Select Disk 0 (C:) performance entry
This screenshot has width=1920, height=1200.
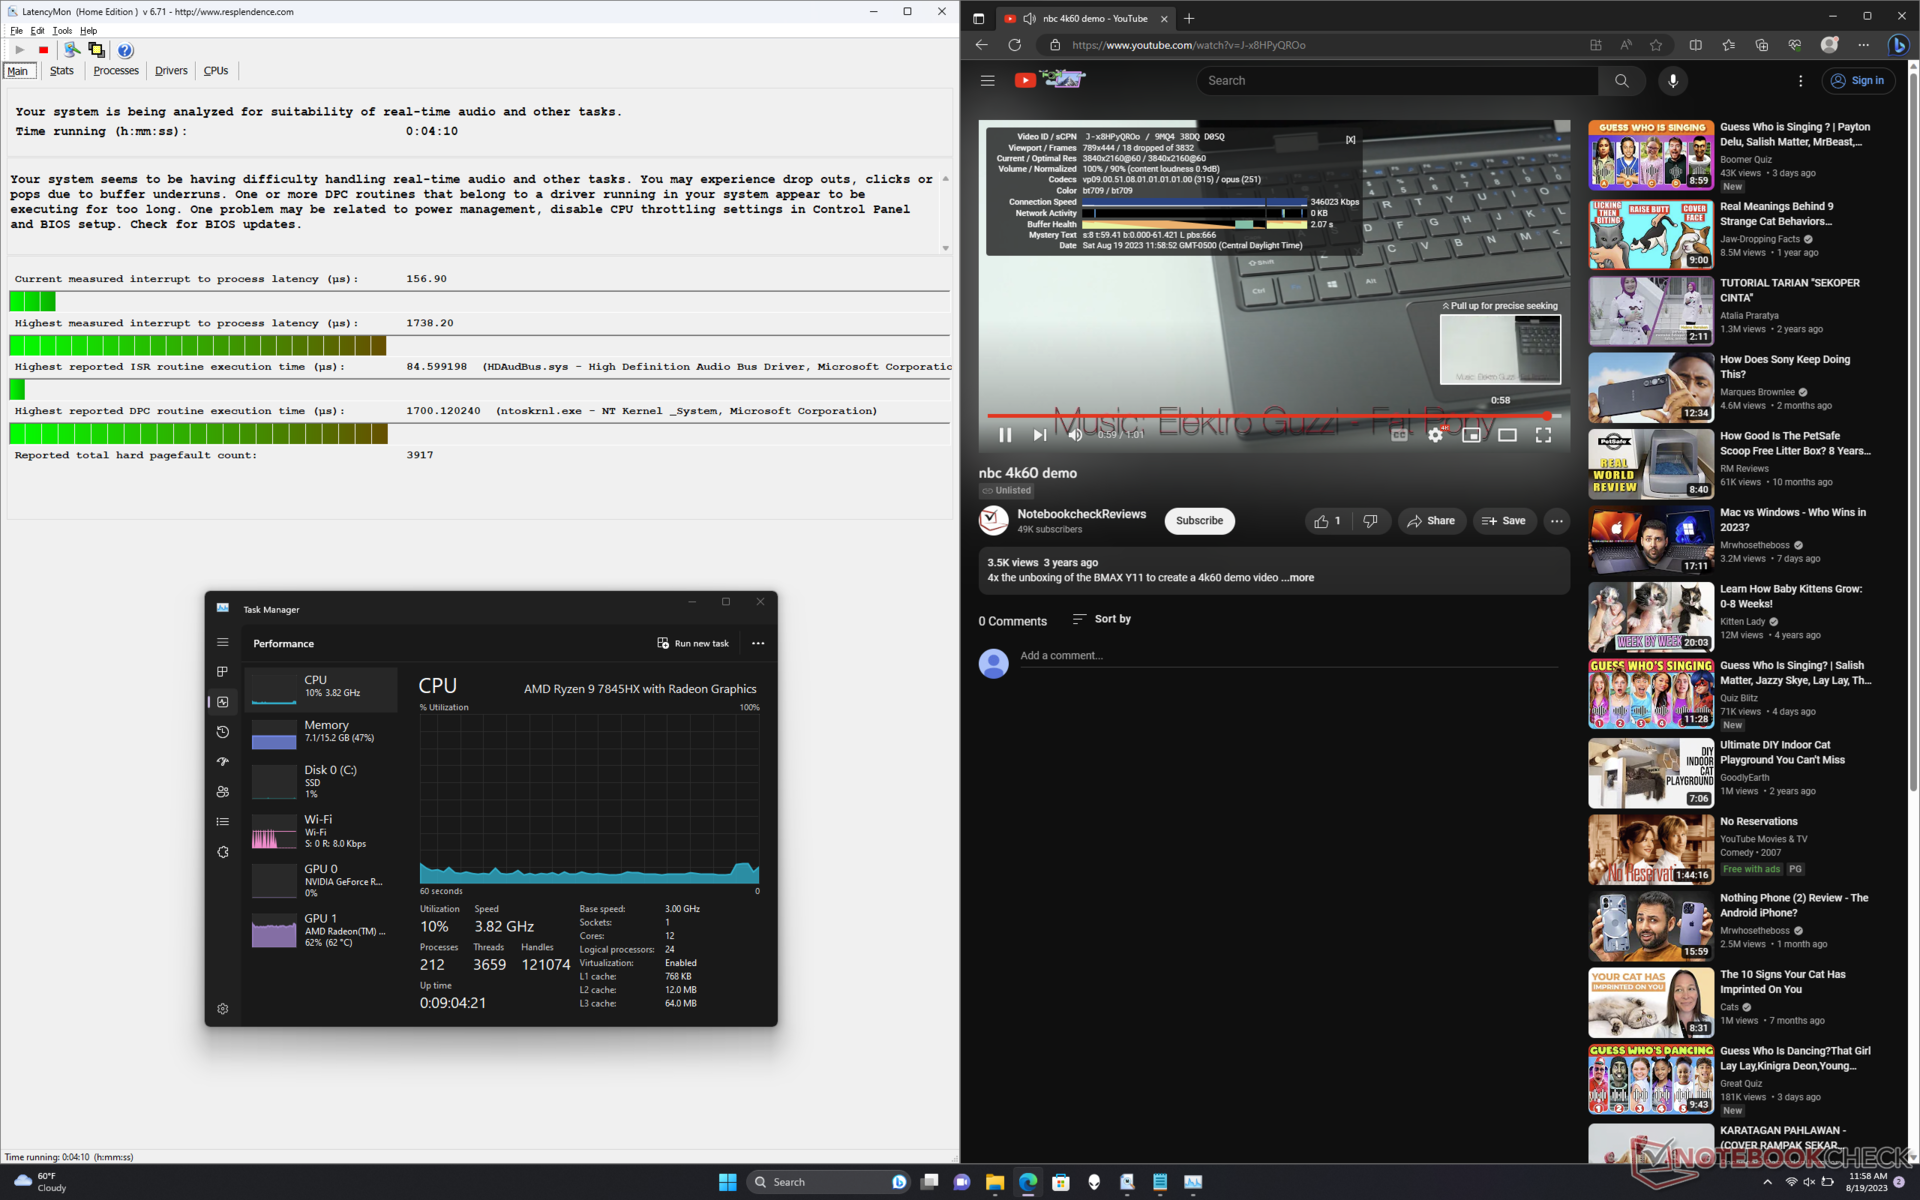[x=321, y=782]
